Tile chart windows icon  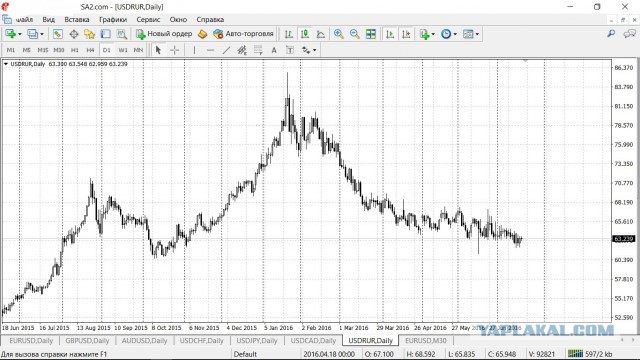pyautogui.click(x=371, y=34)
